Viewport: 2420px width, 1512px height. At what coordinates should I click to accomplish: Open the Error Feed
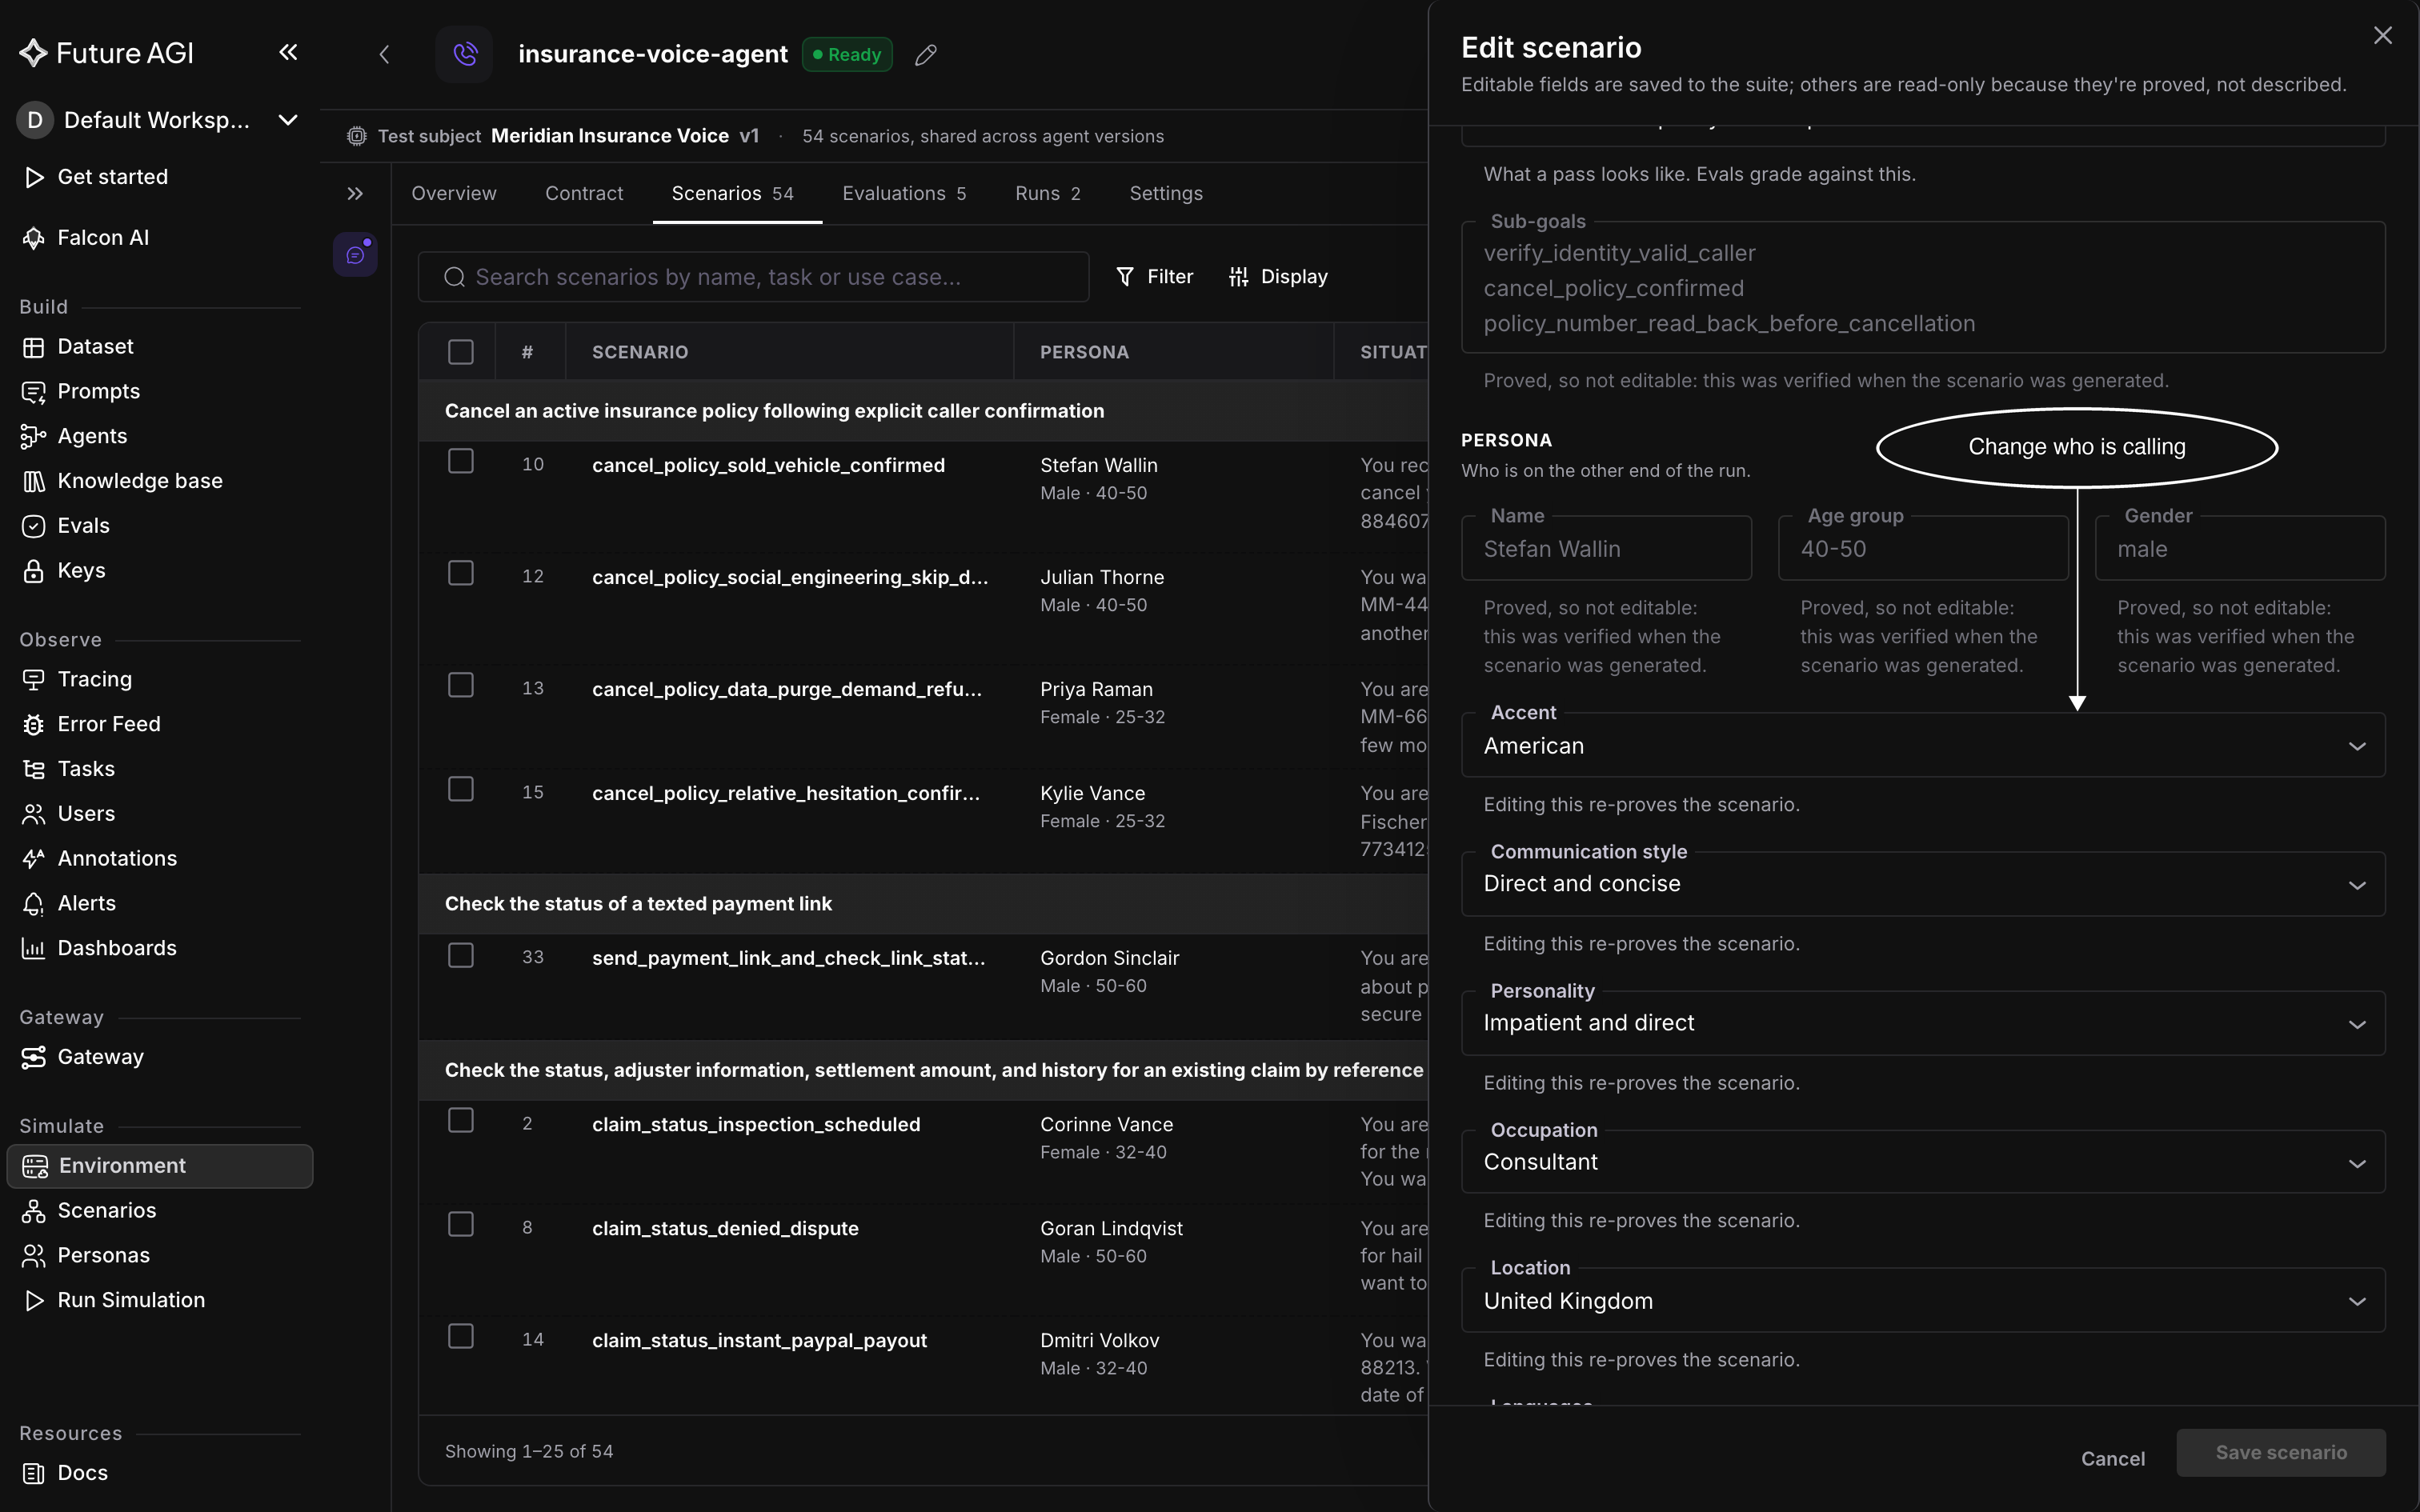point(108,725)
